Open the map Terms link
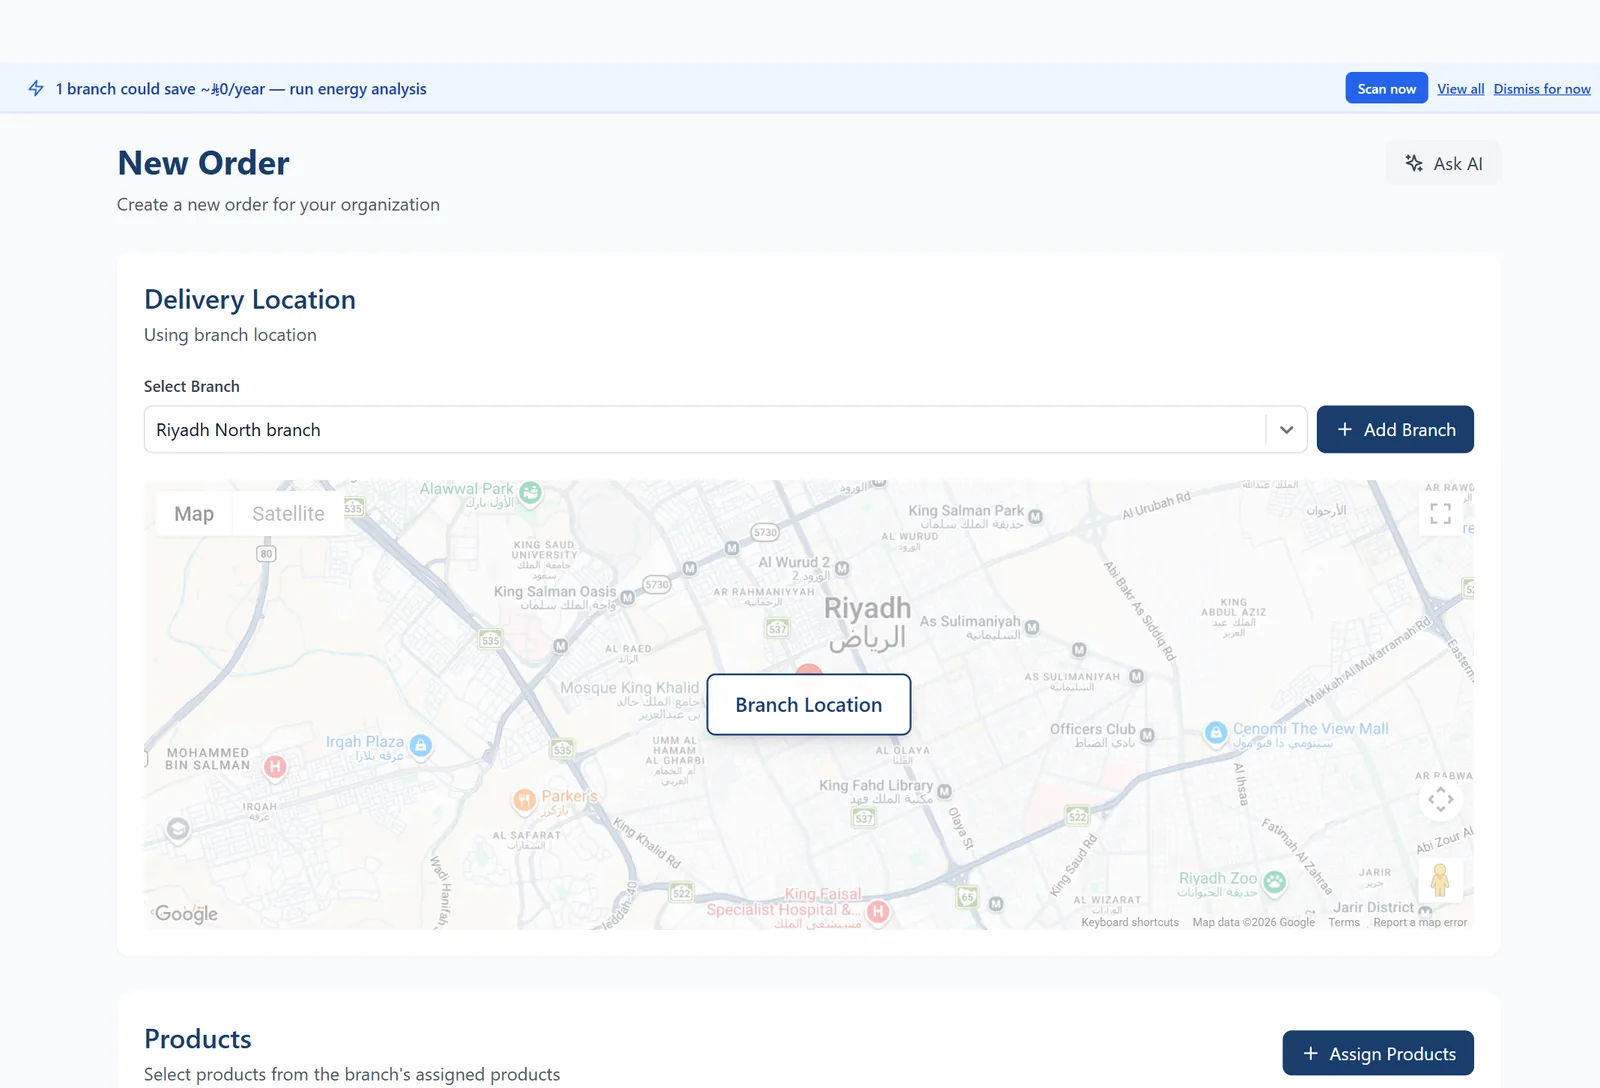 (x=1344, y=923)
